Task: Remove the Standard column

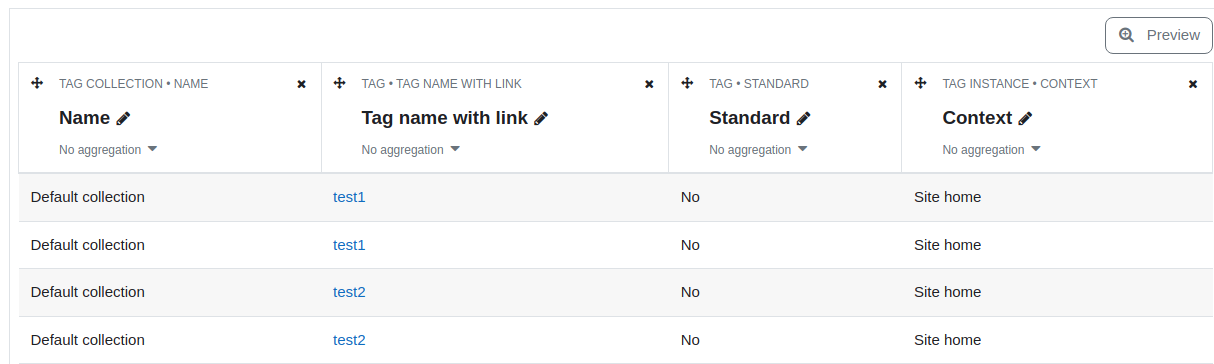Action: pyautogui.click(x=882, y=84)
